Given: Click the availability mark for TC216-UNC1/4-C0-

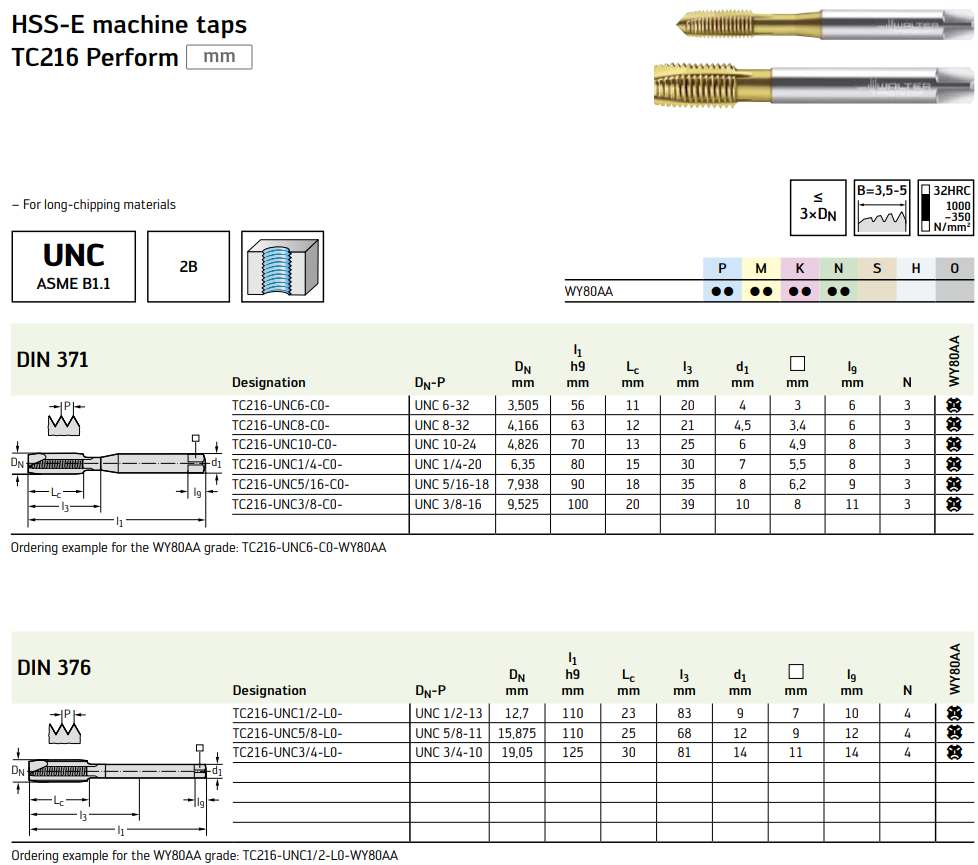Looking at the screenshot, I should click(954, 465).
